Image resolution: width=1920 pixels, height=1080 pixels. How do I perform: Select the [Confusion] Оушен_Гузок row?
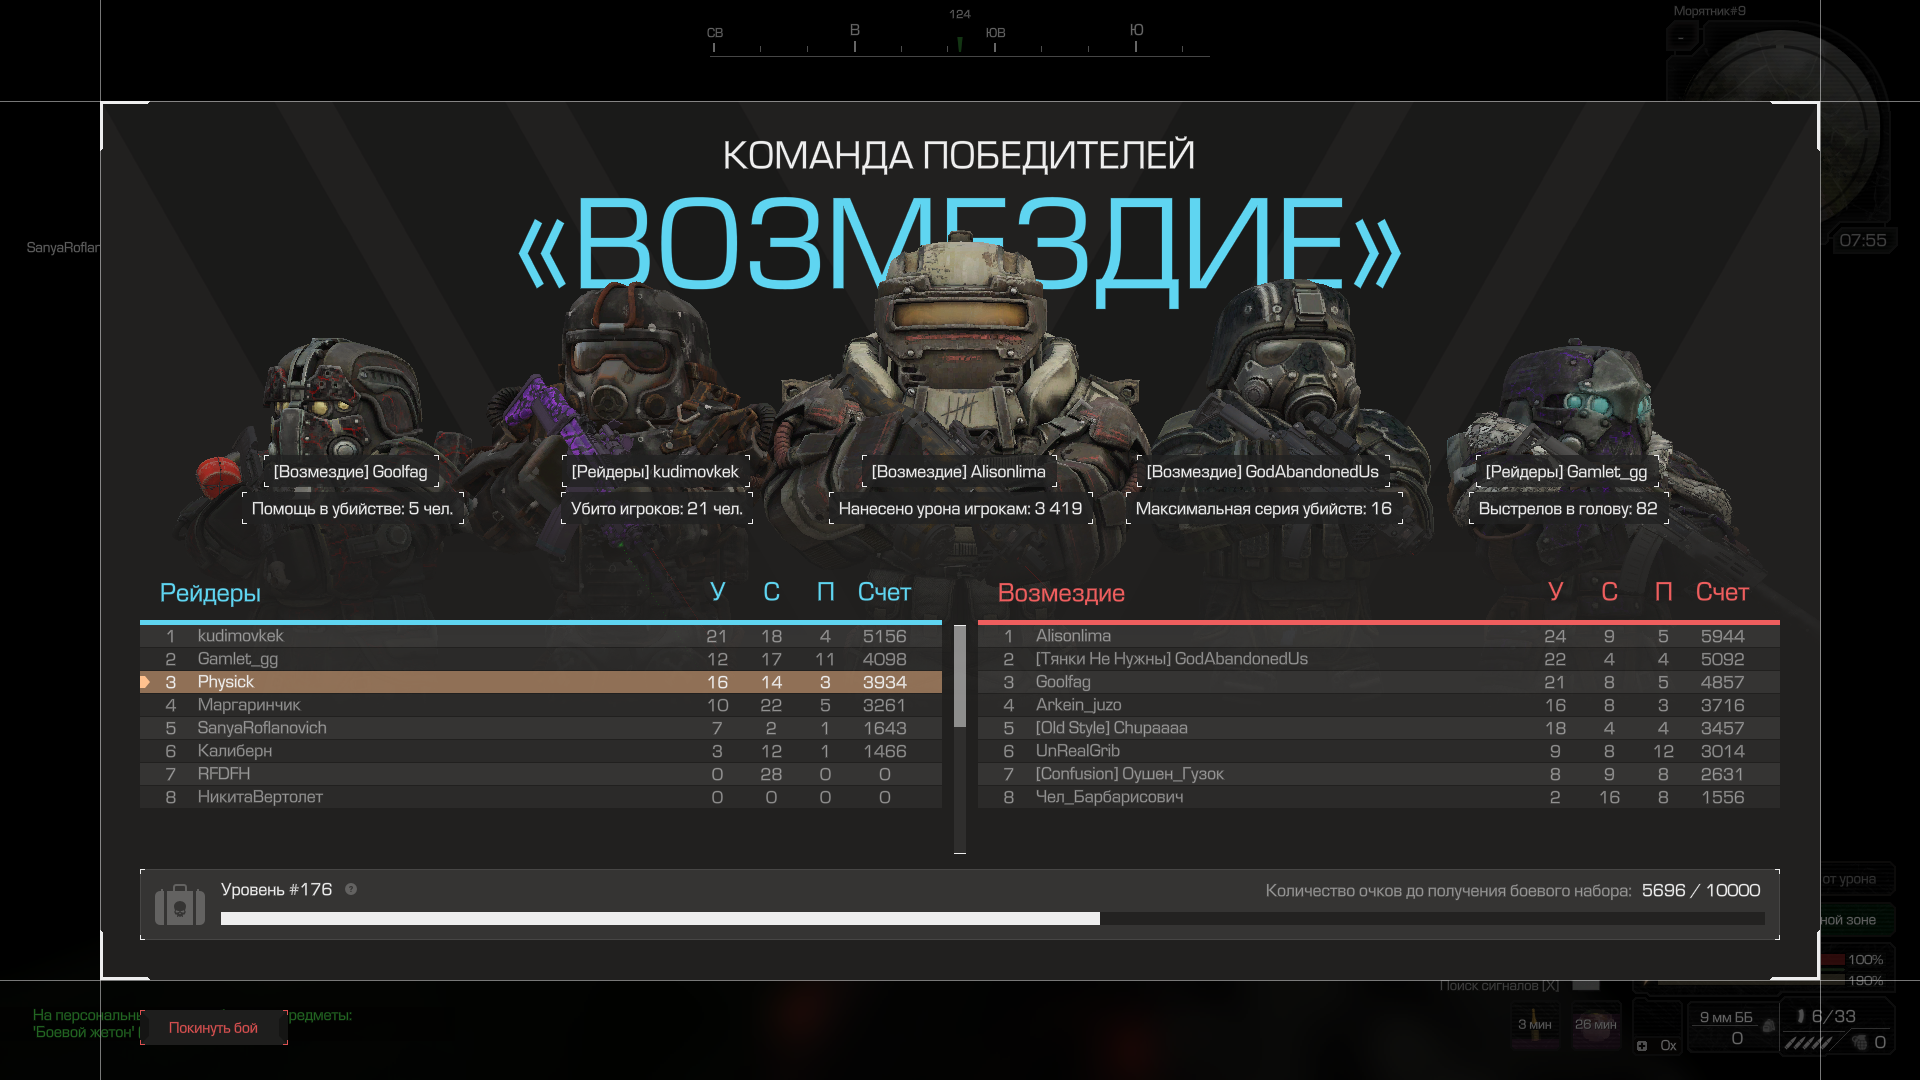tap(1379, 774)
